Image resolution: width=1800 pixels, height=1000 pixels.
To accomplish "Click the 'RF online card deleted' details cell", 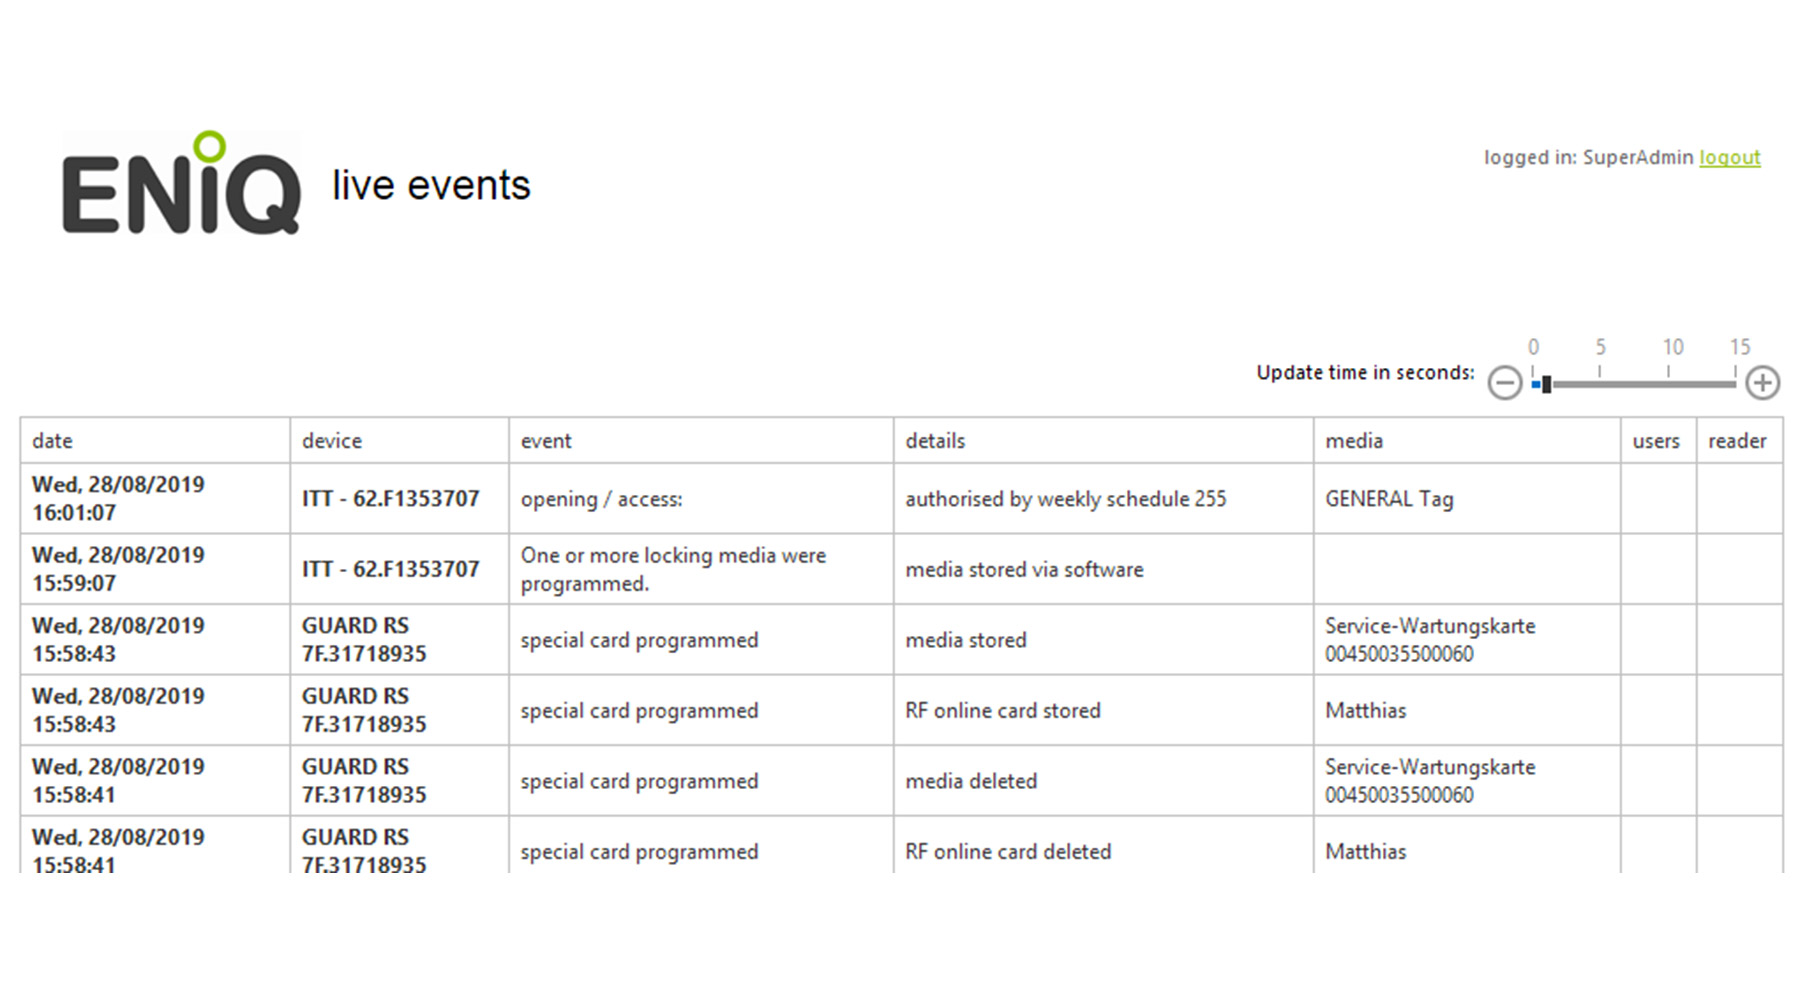I will coord(1008,852).
